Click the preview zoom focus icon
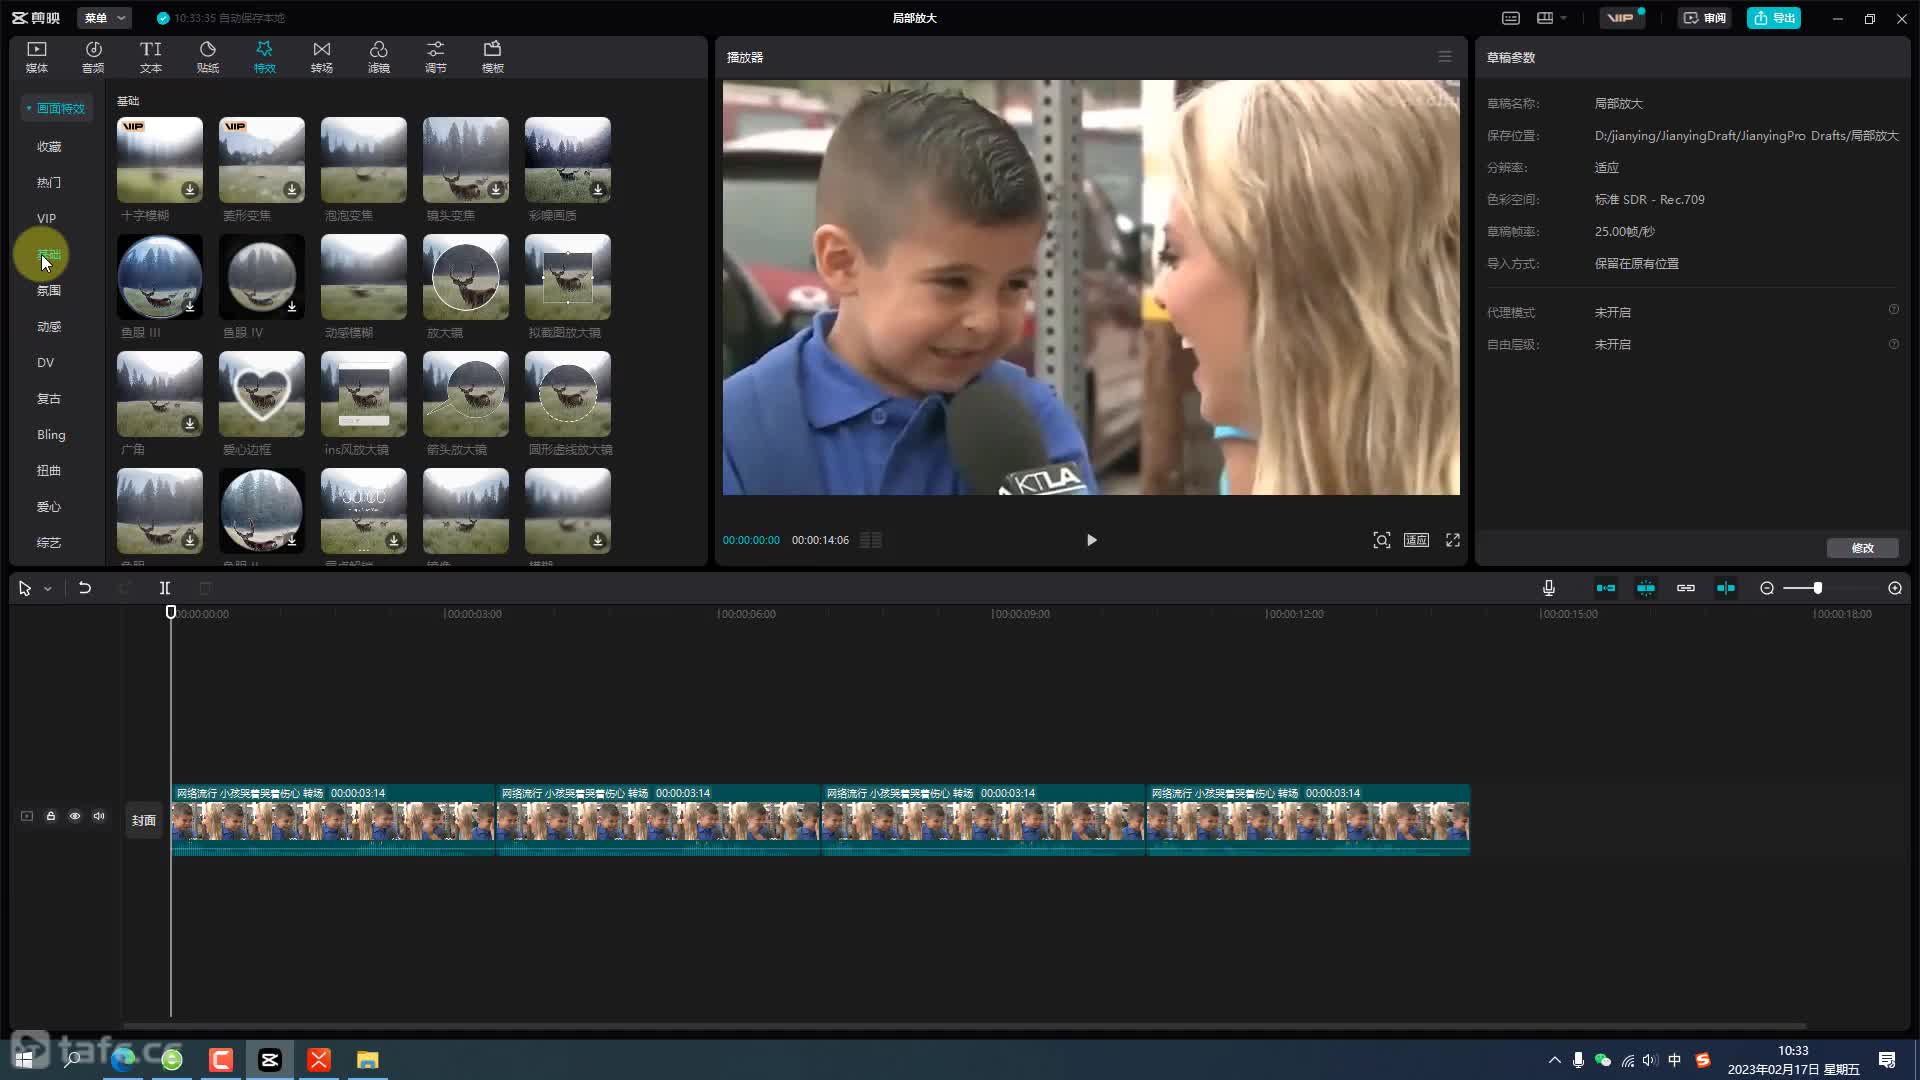1920x1080 pixels. pos(1382,540)
